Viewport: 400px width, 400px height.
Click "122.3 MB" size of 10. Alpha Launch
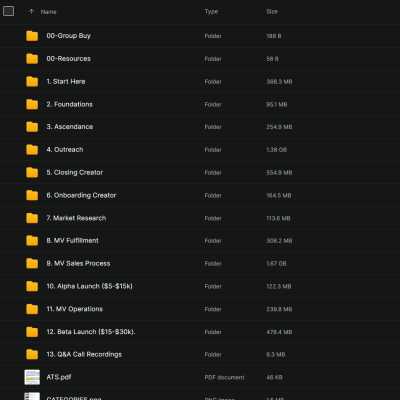tap(279, 287)
